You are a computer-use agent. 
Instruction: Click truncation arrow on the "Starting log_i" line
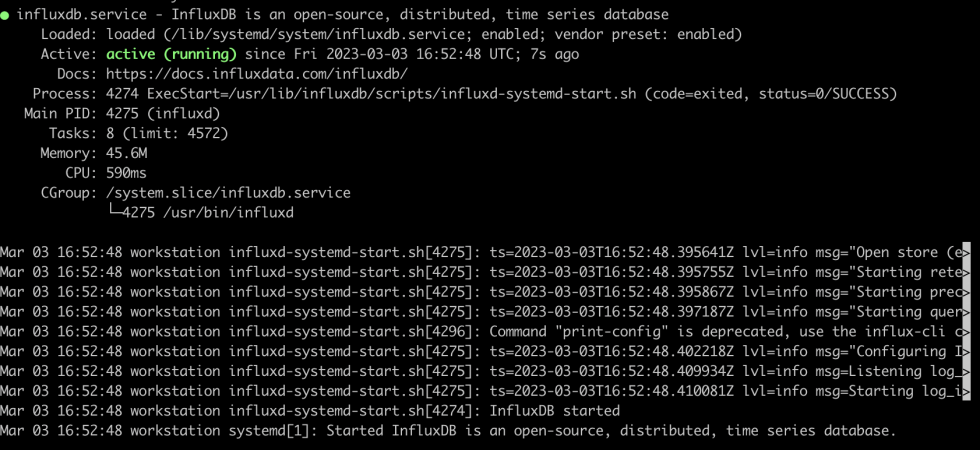966,391
